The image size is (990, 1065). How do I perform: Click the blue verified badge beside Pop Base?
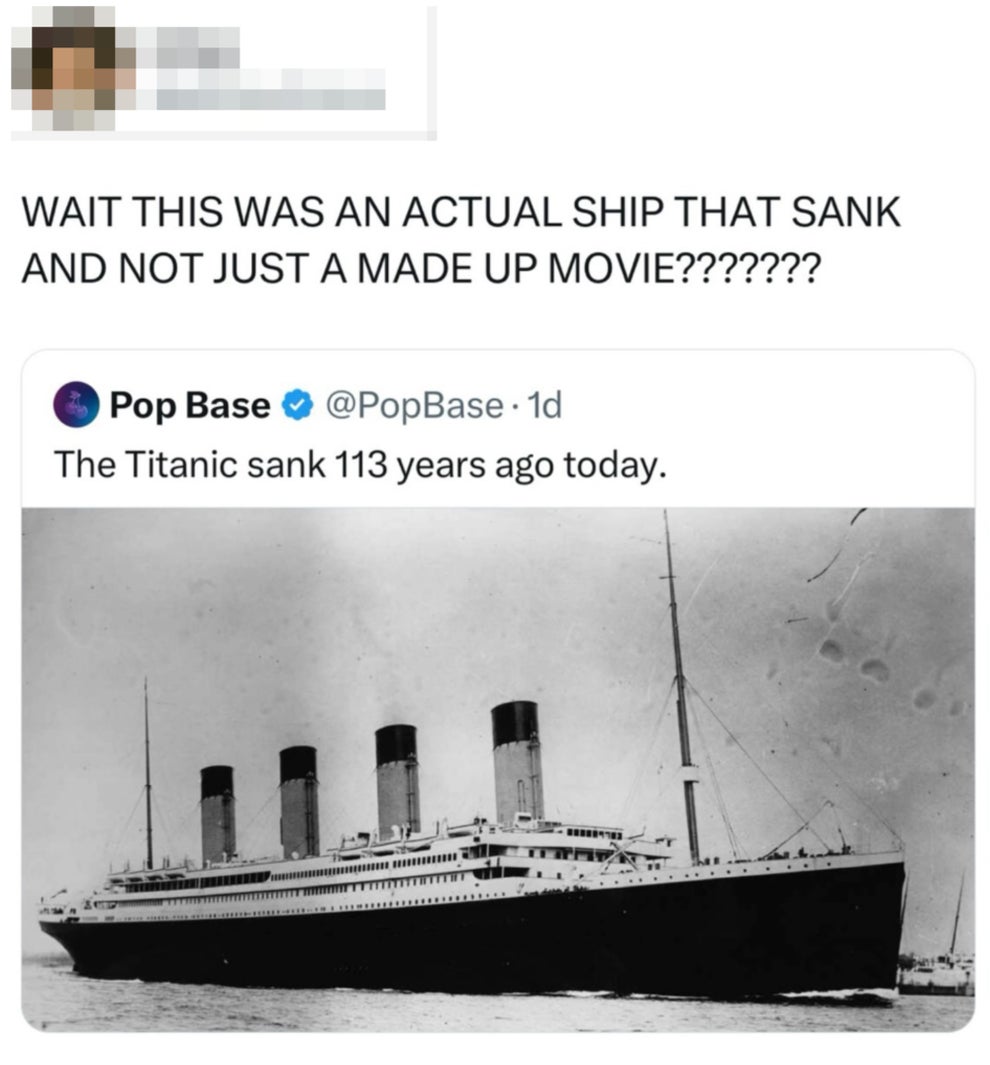[295, 406]
